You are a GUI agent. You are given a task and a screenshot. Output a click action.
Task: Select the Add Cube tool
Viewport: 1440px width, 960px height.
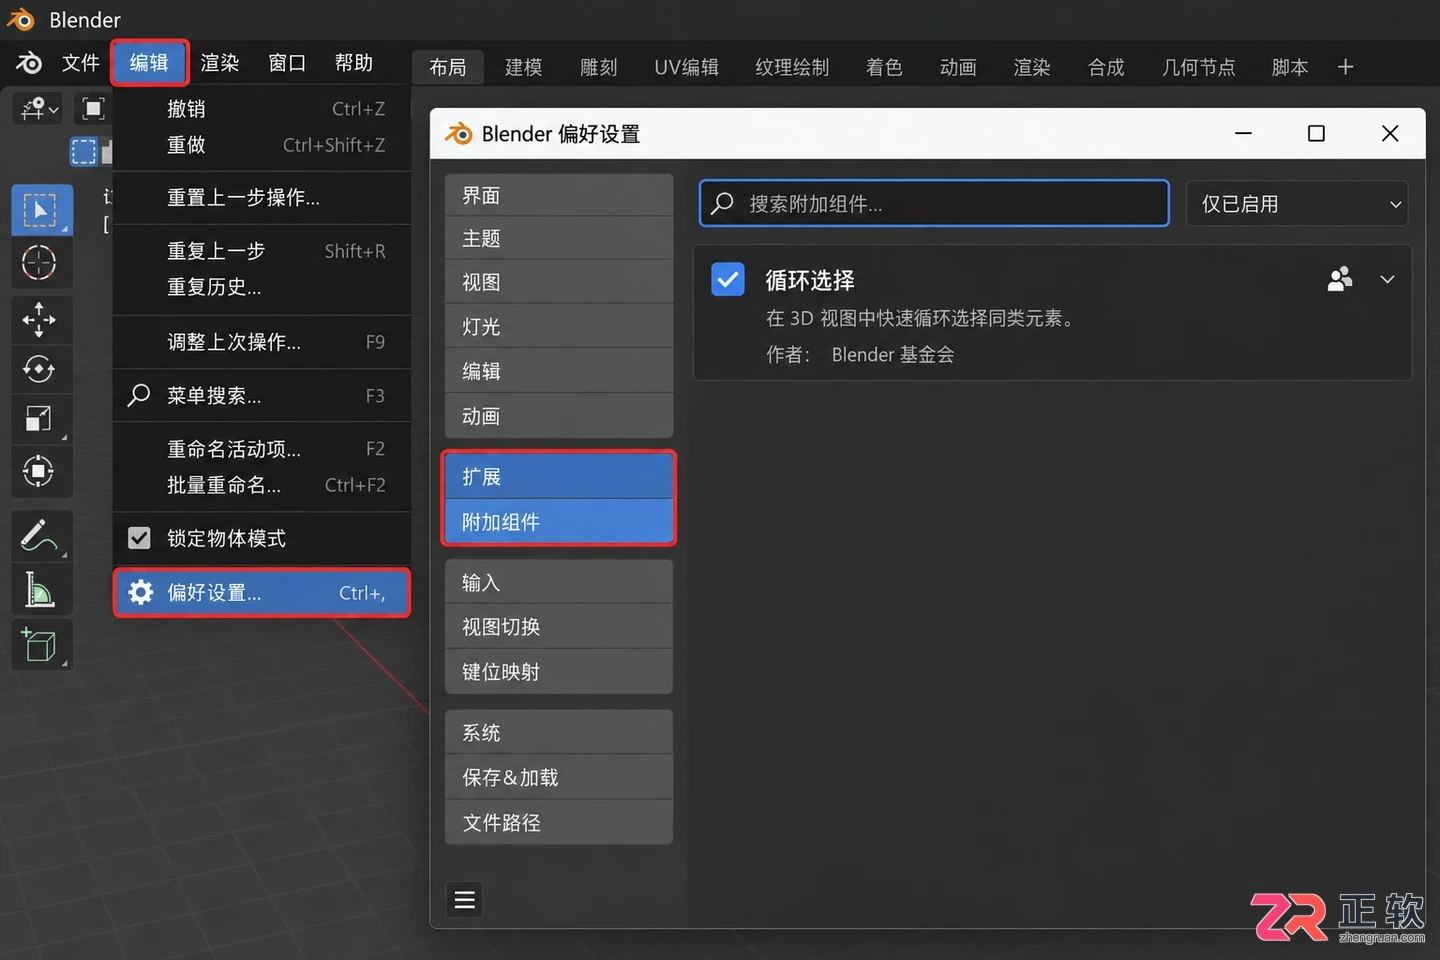pos(40,645)
